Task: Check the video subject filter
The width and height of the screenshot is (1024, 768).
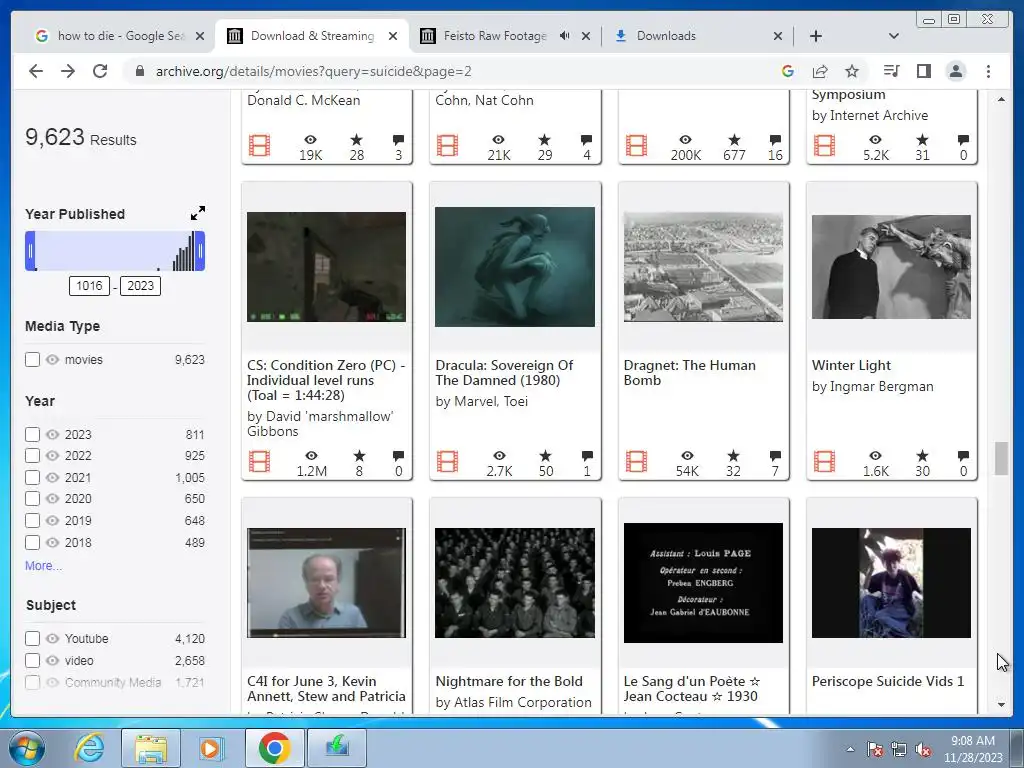Action: [x=32, y=660]
